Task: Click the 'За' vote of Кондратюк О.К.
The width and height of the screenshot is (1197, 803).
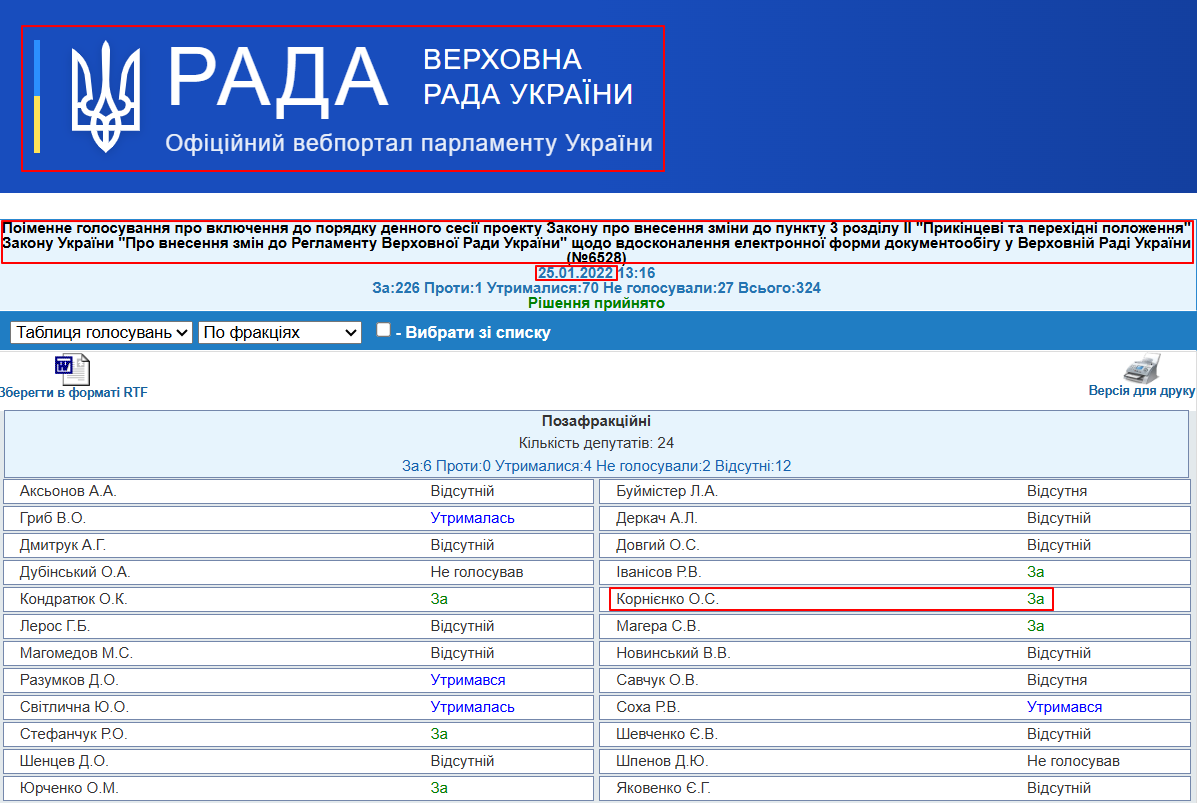Action: pyautogui.click(x=439, y=598)
